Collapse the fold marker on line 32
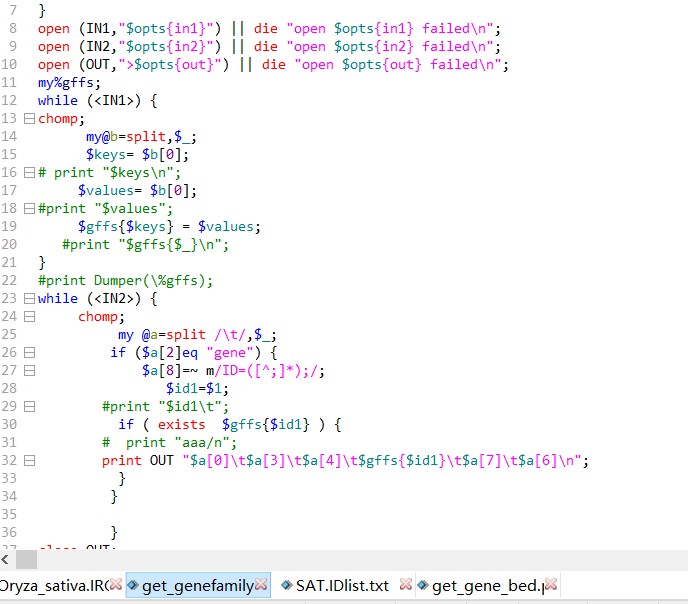Image resolution: width=688 pixels, height=604 pixels. pos(29,461)
